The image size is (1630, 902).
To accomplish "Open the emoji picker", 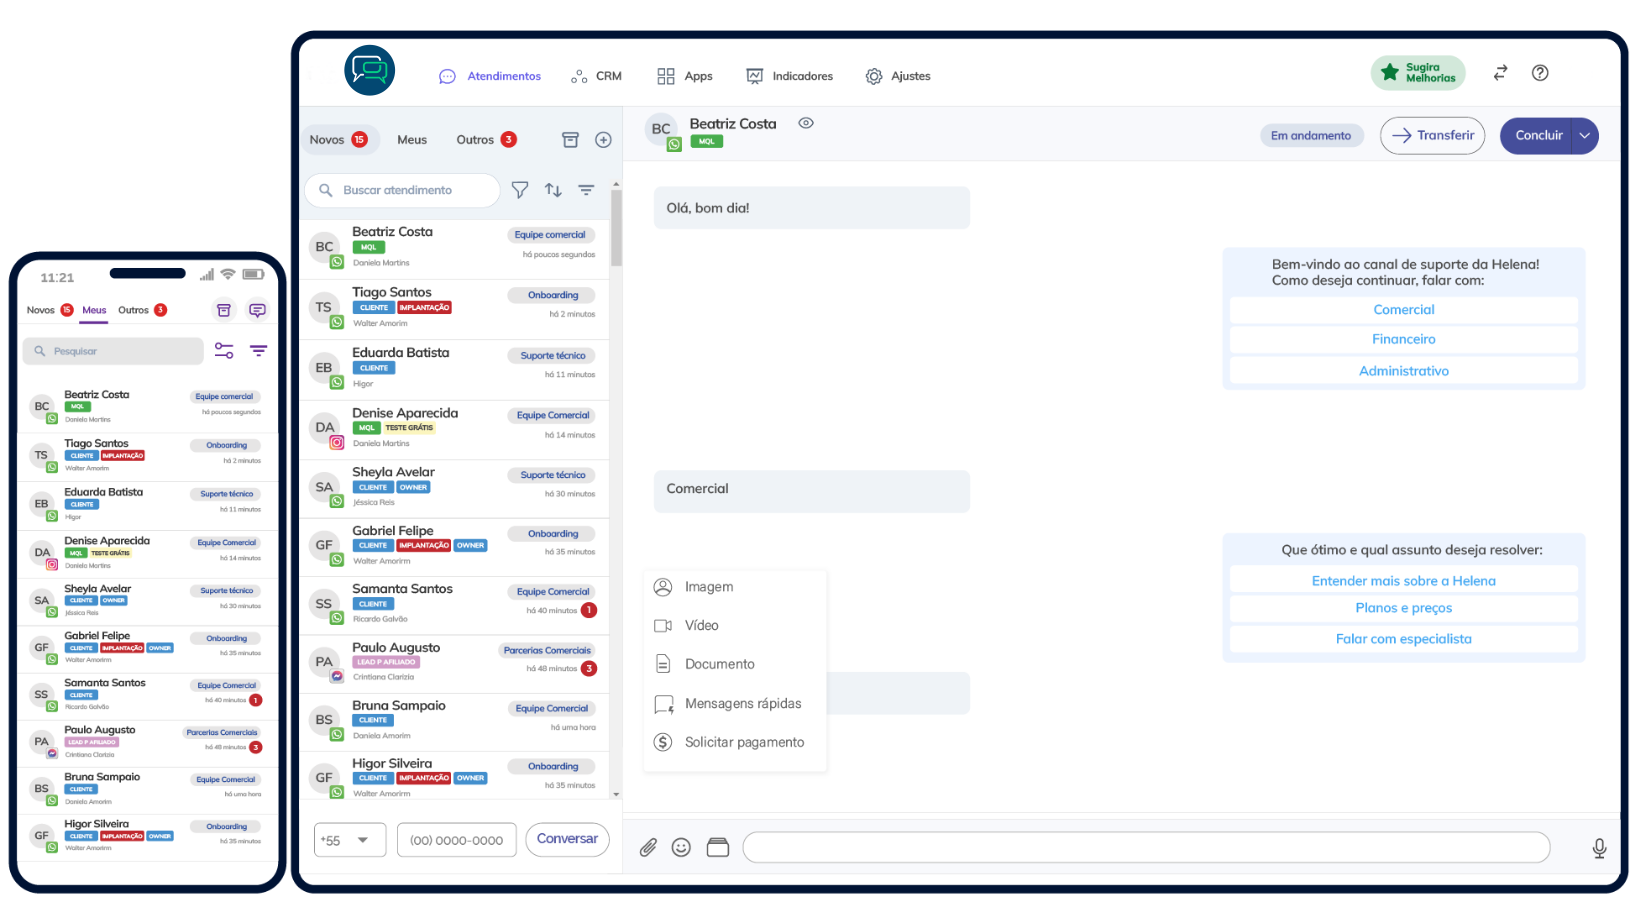I will point(681,848).
